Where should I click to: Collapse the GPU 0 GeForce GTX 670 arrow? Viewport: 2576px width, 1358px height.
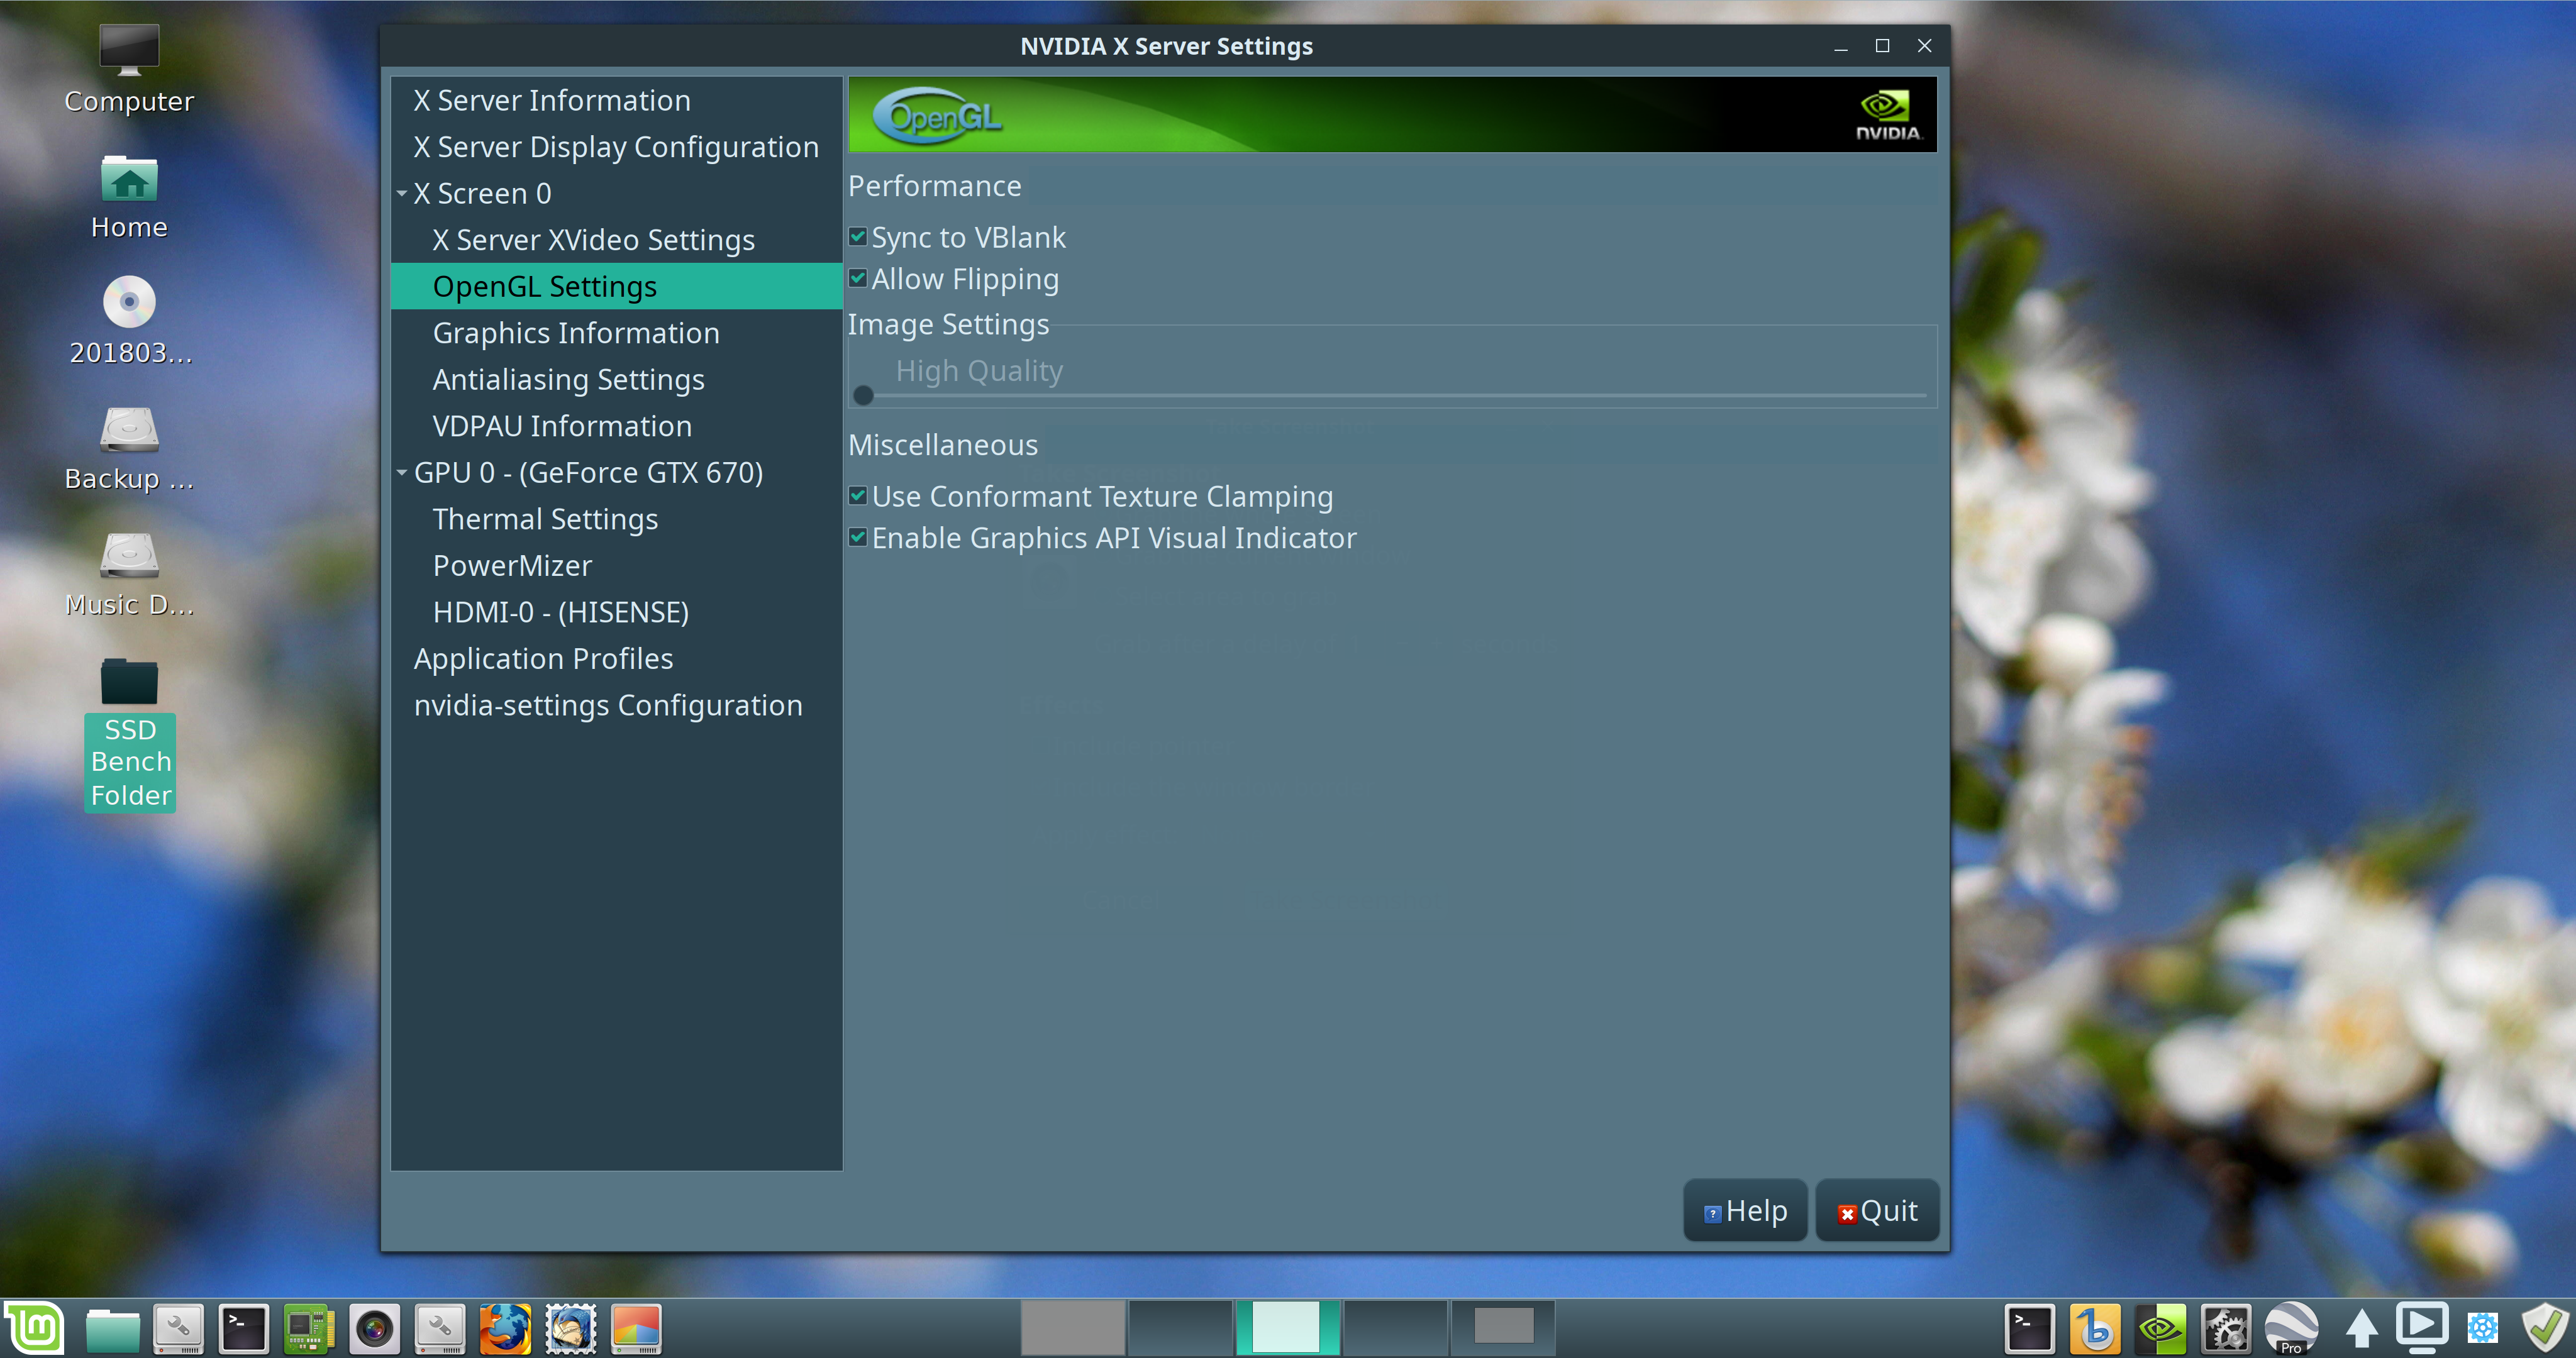[402, 472]
